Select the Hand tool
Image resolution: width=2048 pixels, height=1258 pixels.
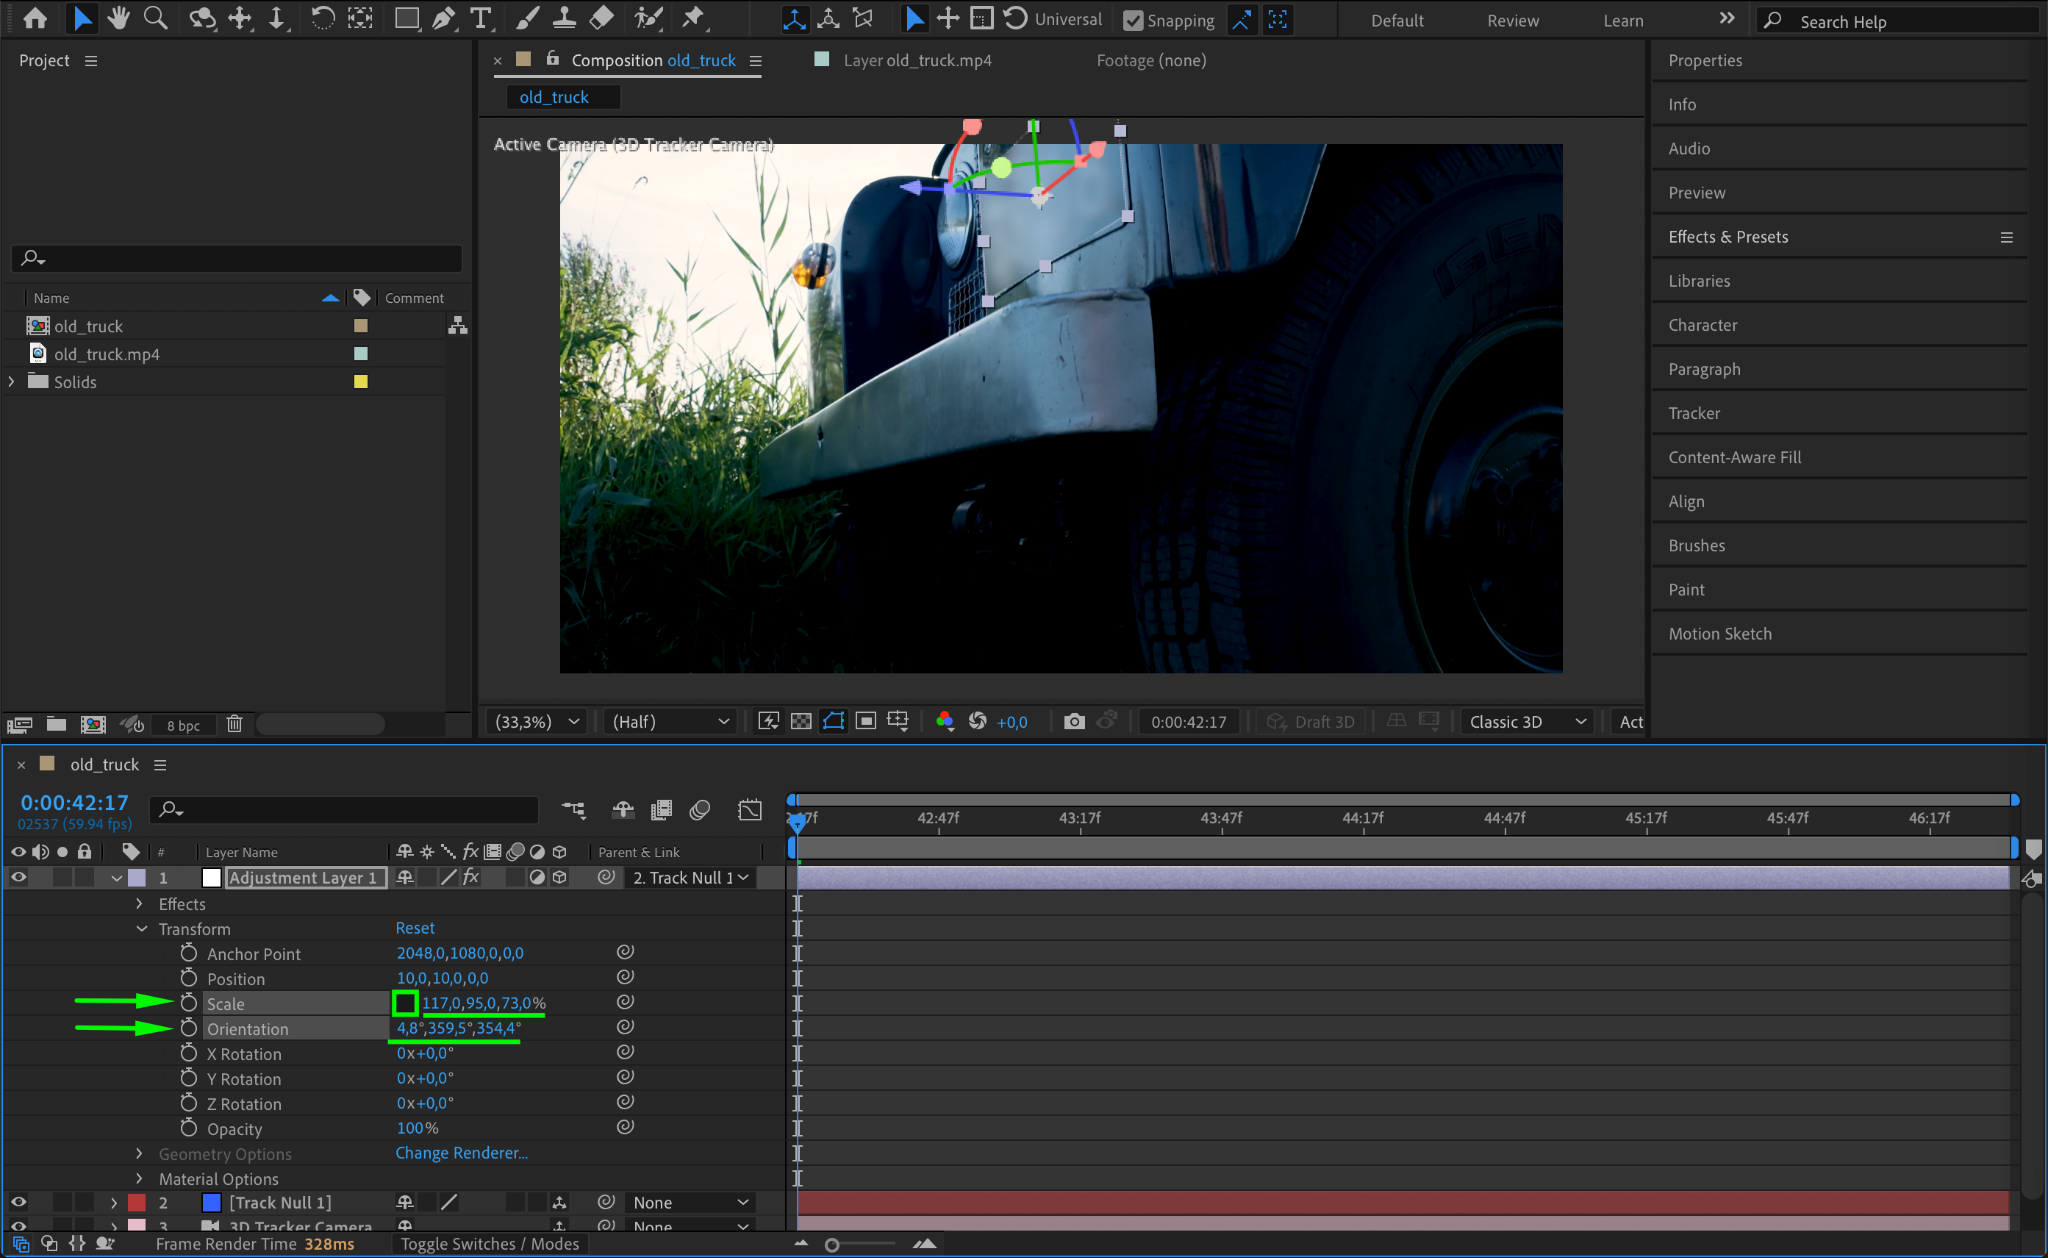[x=118, y=18]
